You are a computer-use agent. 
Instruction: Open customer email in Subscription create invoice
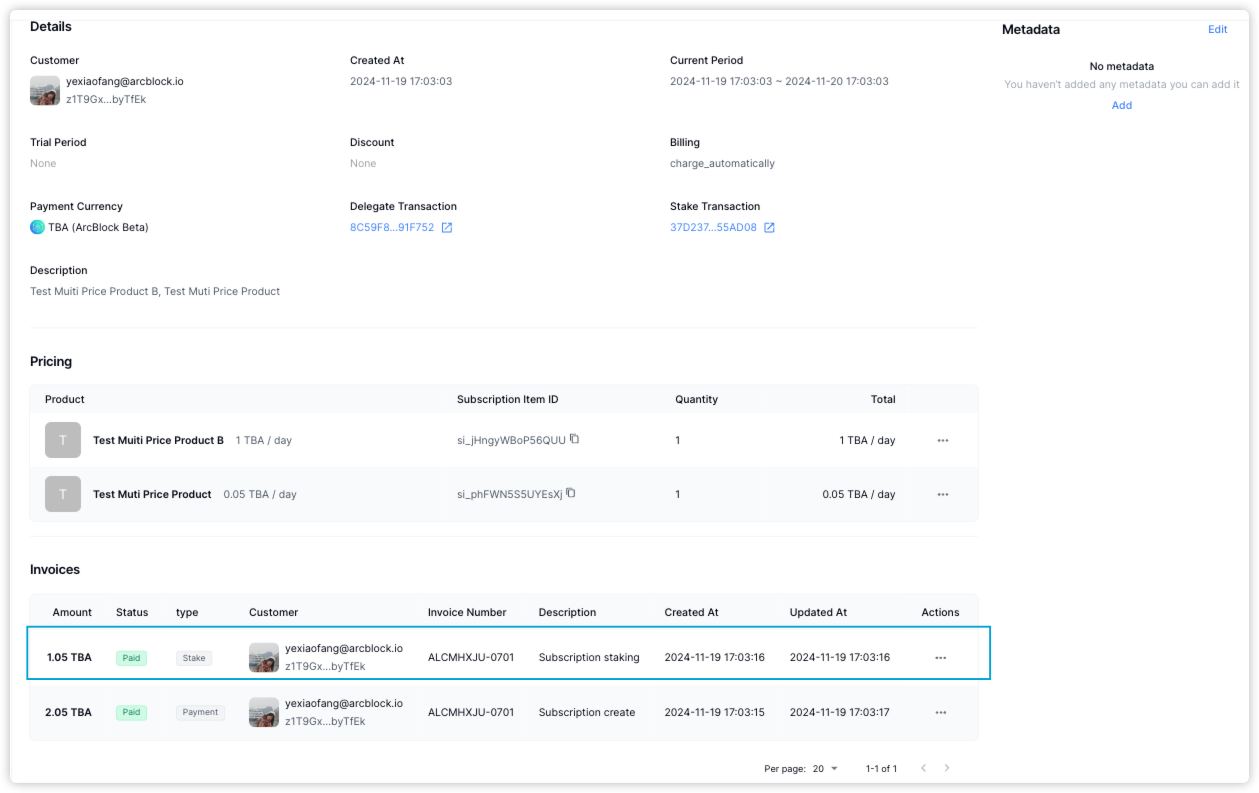point(343,703)
